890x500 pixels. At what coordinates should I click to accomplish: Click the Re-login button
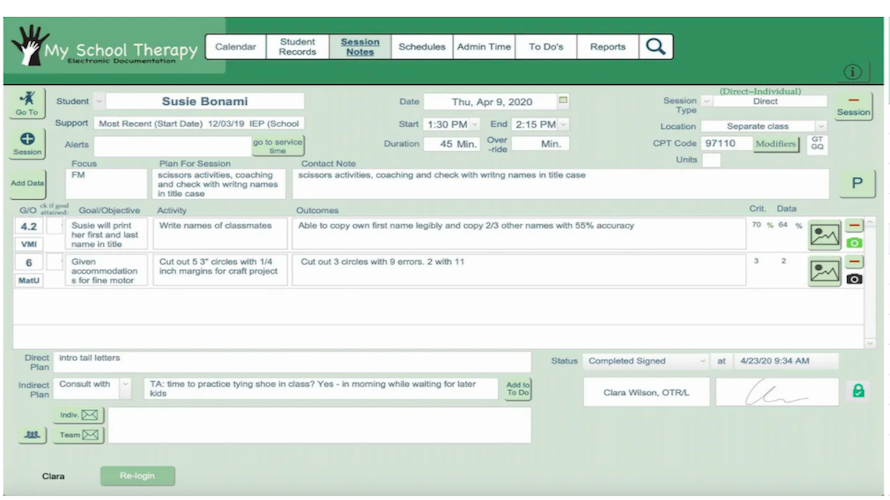click(x=137, y=476)
